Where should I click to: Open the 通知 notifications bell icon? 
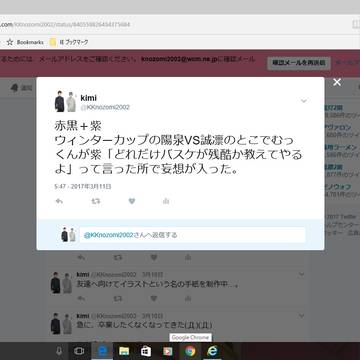point(14,88)
